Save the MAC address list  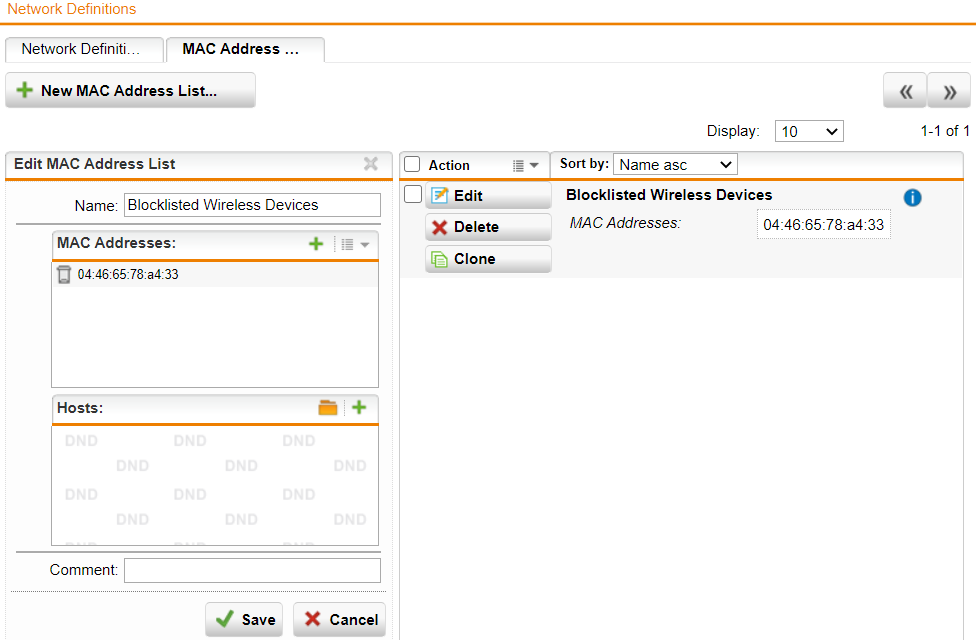click(x=244, y=619)
